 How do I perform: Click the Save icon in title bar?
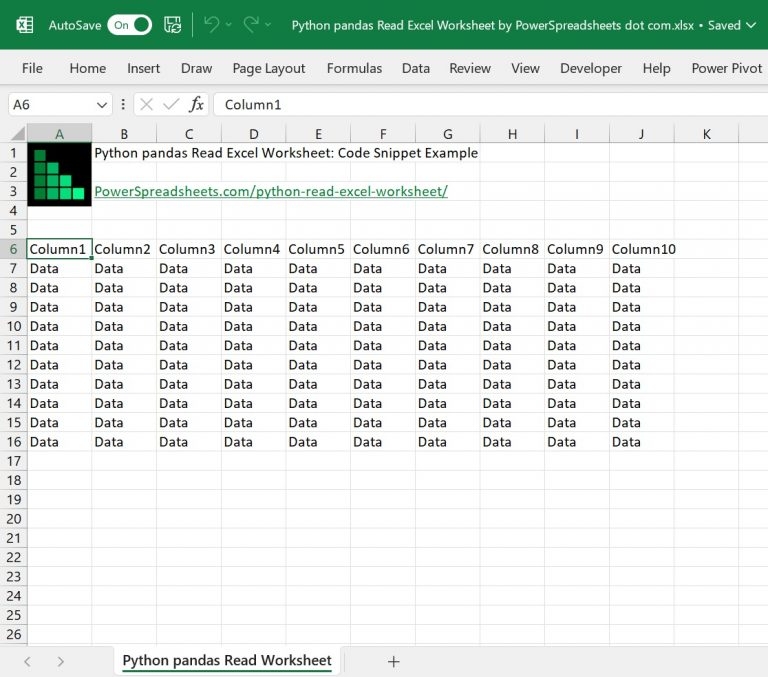tap(172, 25)
